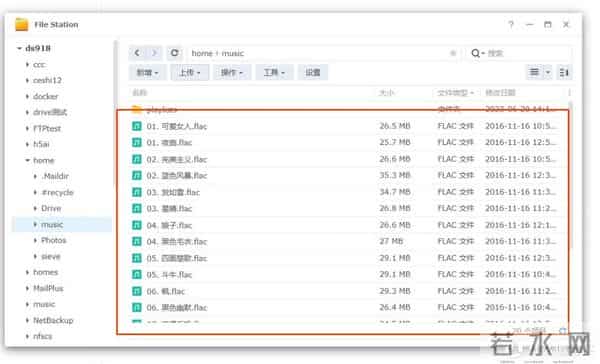Go back to the previous folder

click(x=137, y=53)
